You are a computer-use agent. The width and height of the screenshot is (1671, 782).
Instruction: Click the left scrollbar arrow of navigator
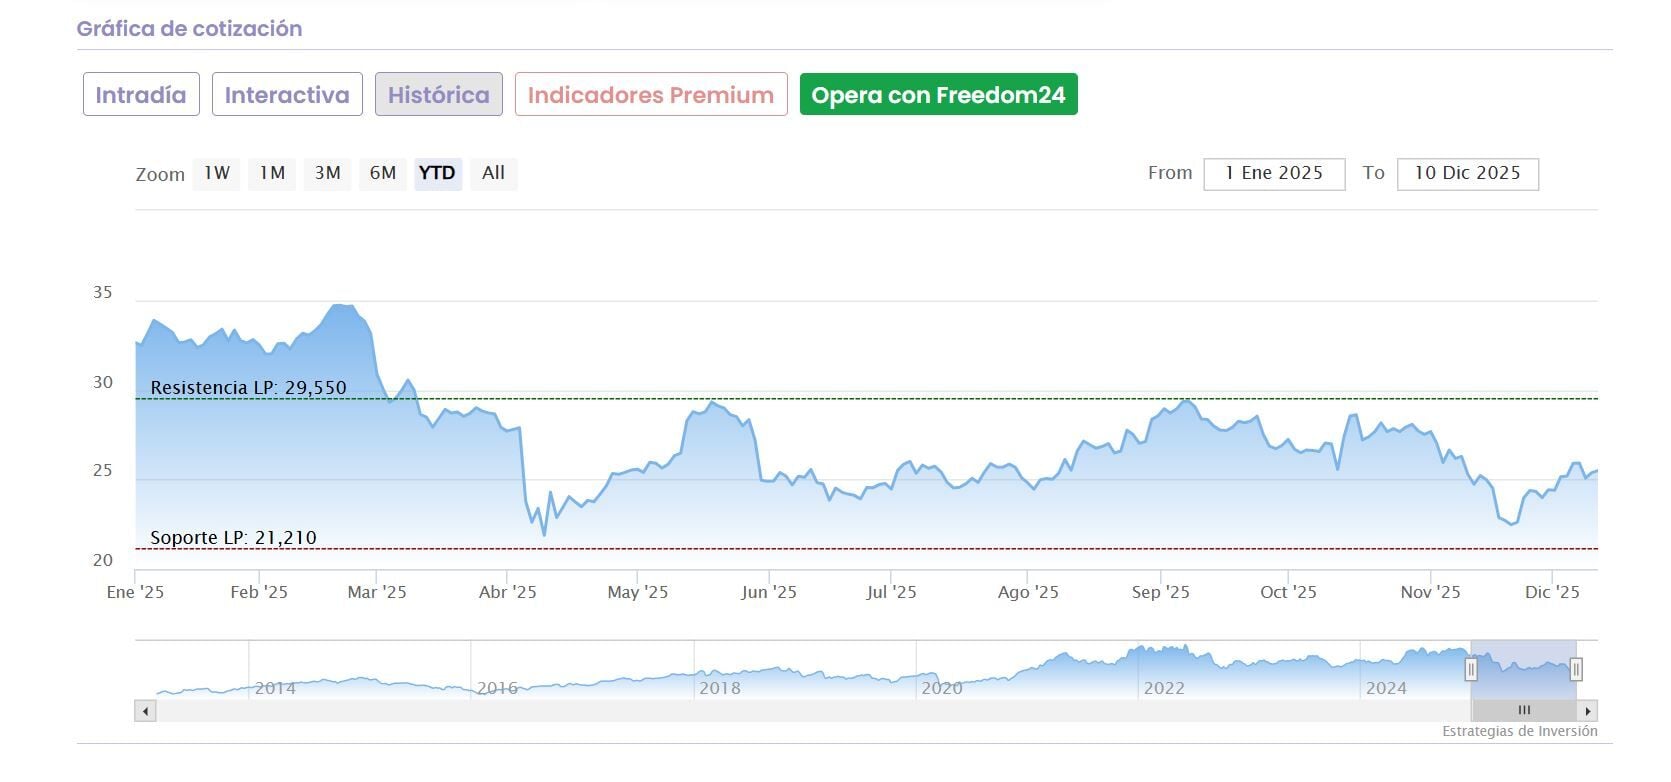coord(146,711)
